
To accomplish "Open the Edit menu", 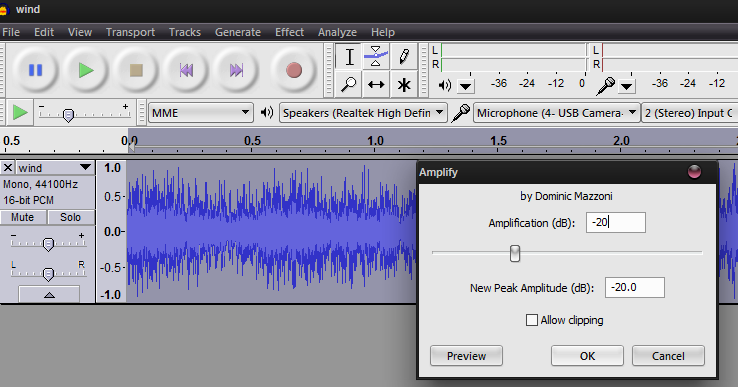I will [x=44, y=32].
